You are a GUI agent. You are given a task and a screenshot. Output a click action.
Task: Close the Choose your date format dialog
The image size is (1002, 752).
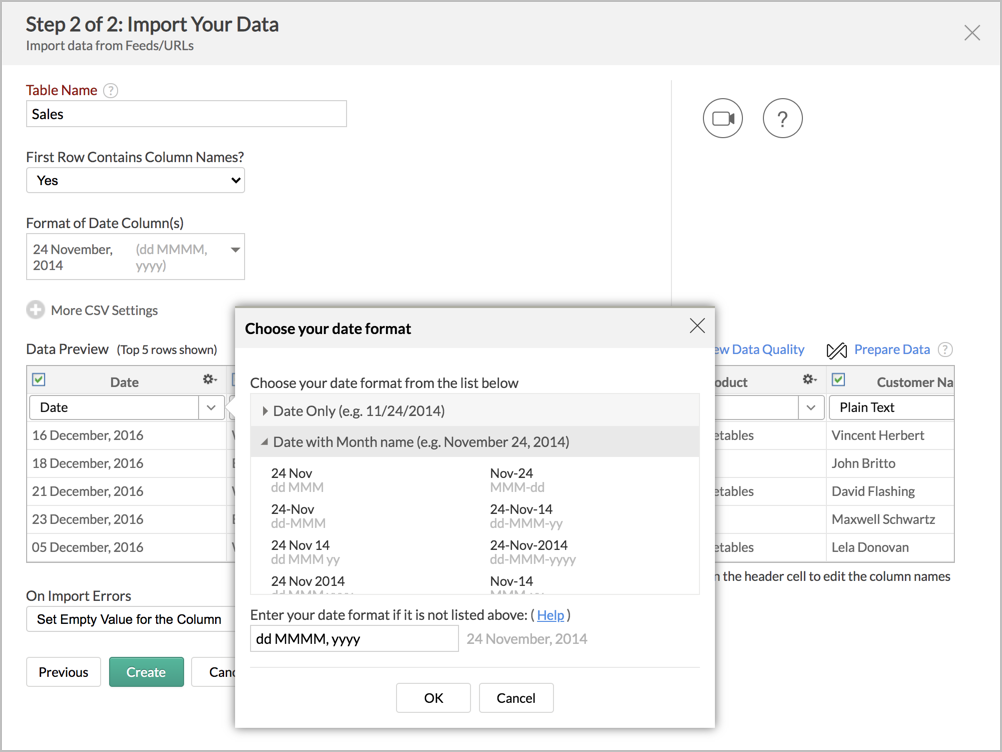(x=697, y=326)
